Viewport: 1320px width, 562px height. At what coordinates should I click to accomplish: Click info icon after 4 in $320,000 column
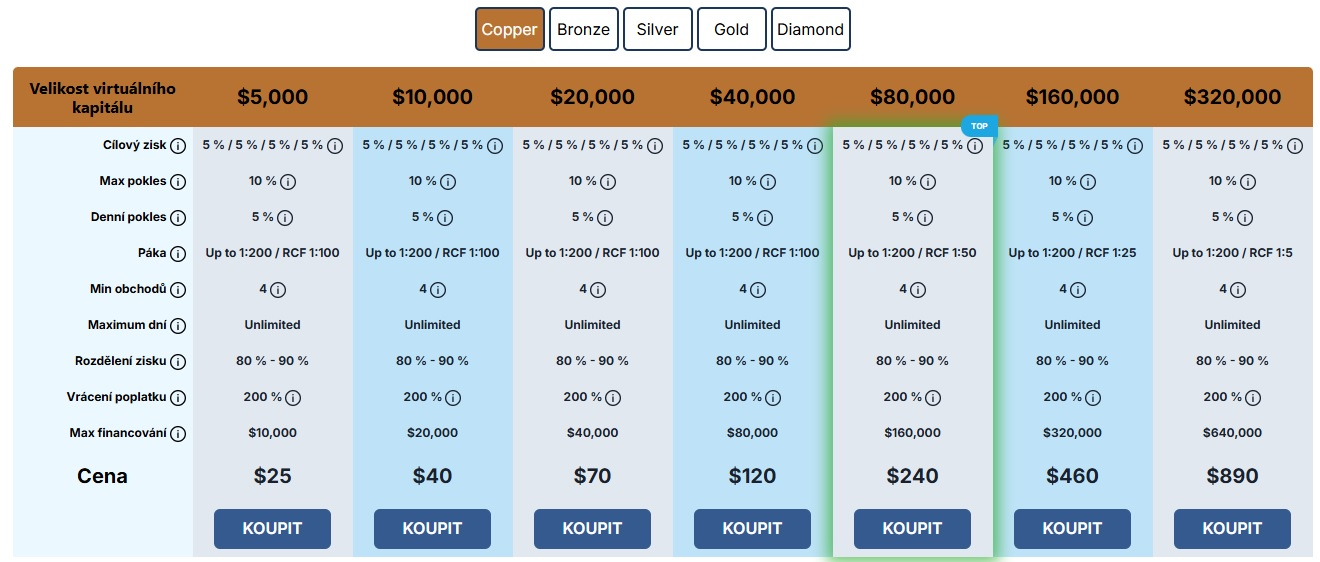pyautogui.click(x=1238, y=290)
